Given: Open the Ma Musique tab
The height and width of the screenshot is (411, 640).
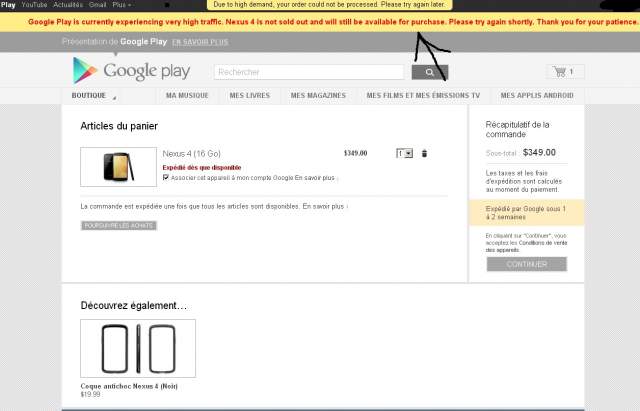Looking at the screenshot, I should (190, 96).
